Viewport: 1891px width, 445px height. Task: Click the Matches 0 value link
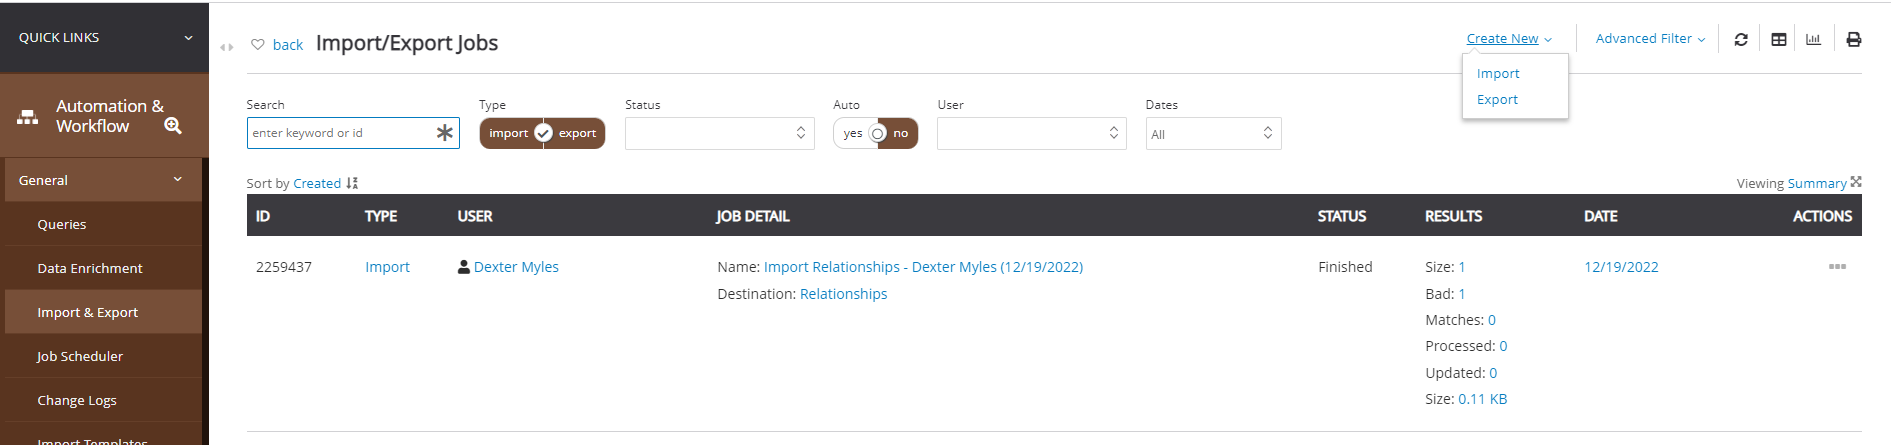[x=1492, y=320]
